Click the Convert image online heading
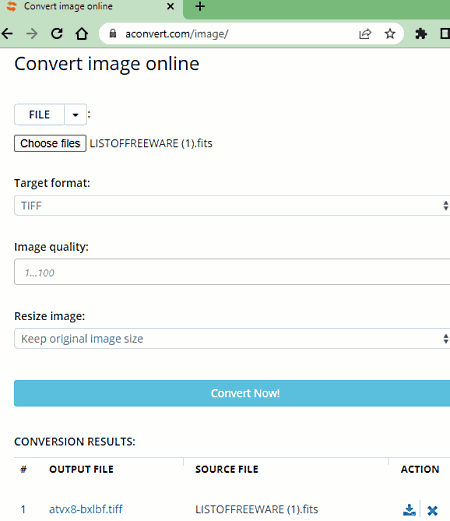Screen dimensions: 450x521 pos(107,64)
